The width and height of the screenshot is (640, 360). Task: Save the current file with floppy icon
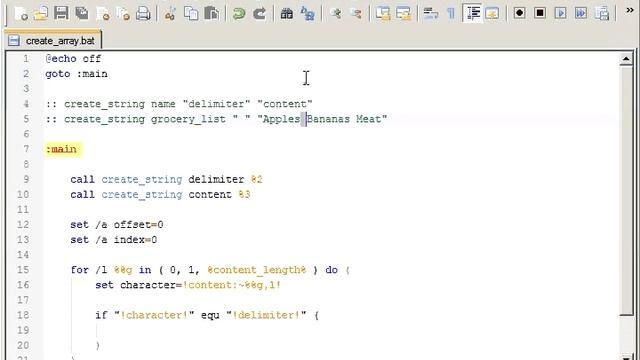pos(61,13)
